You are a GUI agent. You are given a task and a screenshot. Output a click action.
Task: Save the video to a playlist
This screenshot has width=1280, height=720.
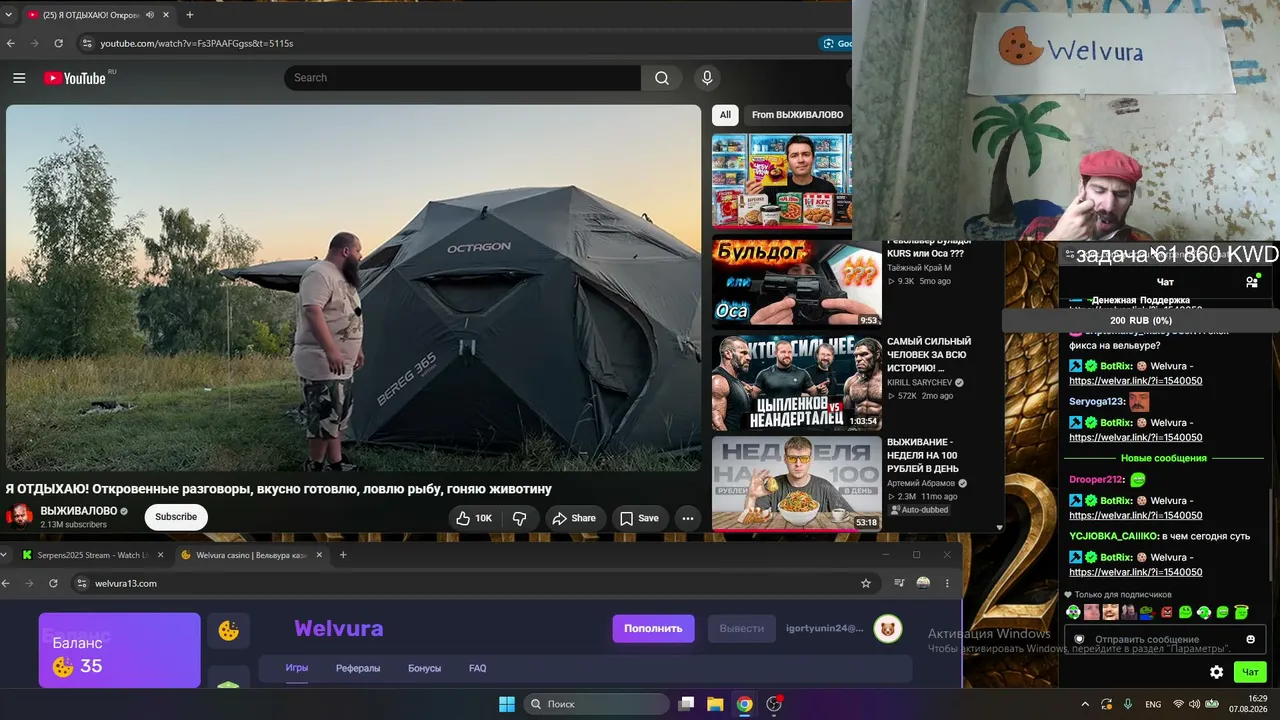639,518
